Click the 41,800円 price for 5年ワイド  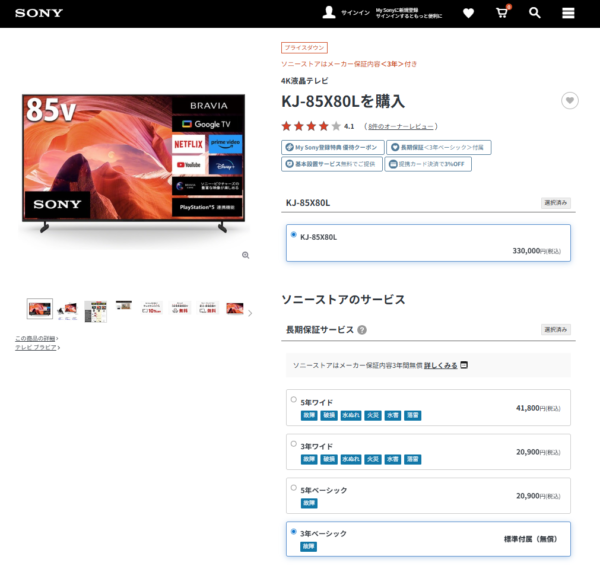pos(538,408)
